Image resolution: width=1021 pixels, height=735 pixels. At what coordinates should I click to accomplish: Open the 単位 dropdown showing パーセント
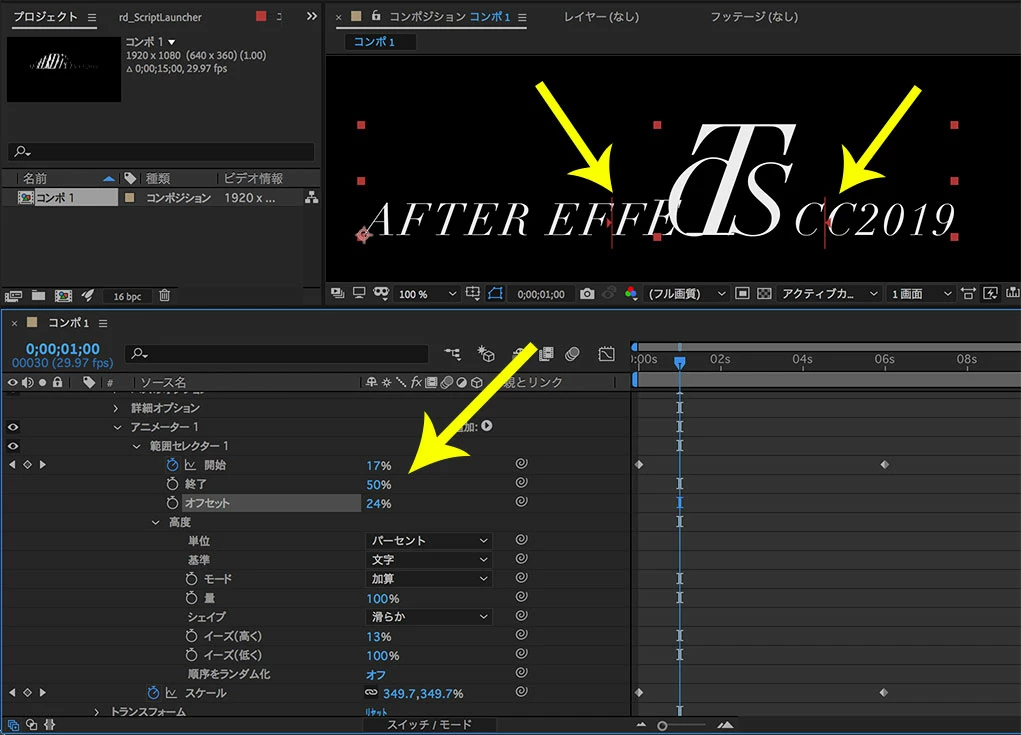point(429,540)
